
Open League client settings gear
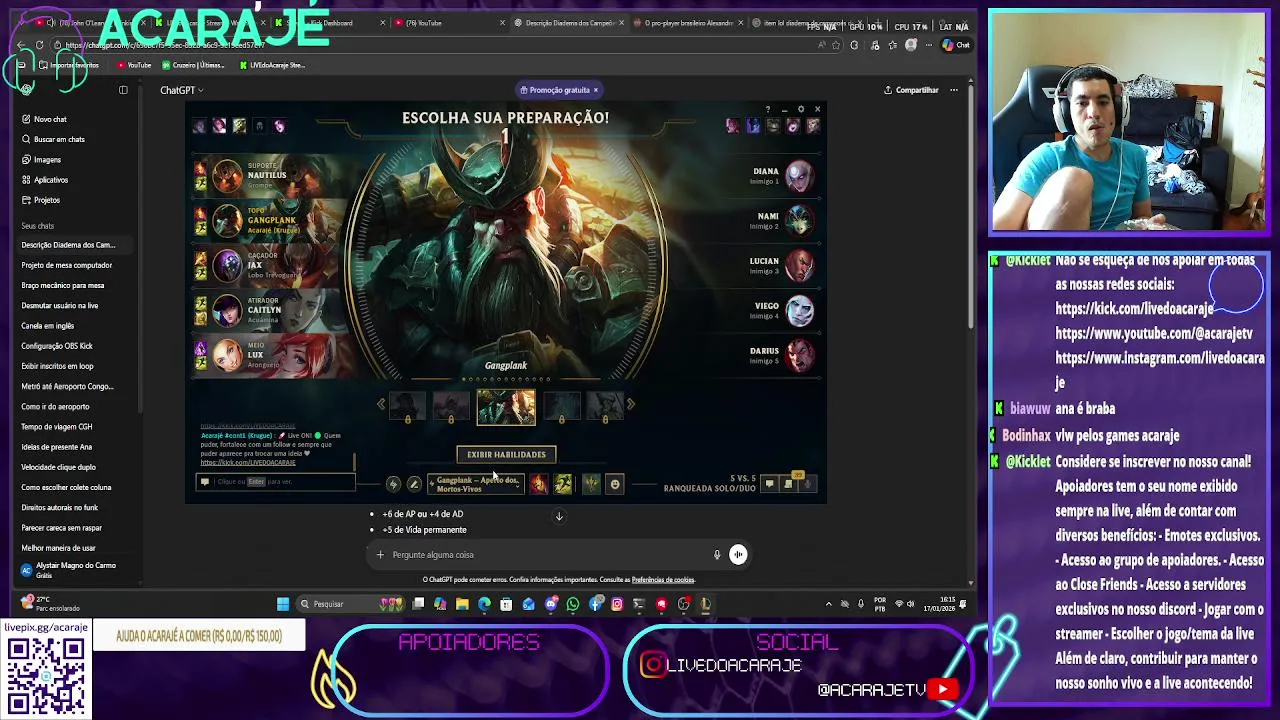click(801, 109)
